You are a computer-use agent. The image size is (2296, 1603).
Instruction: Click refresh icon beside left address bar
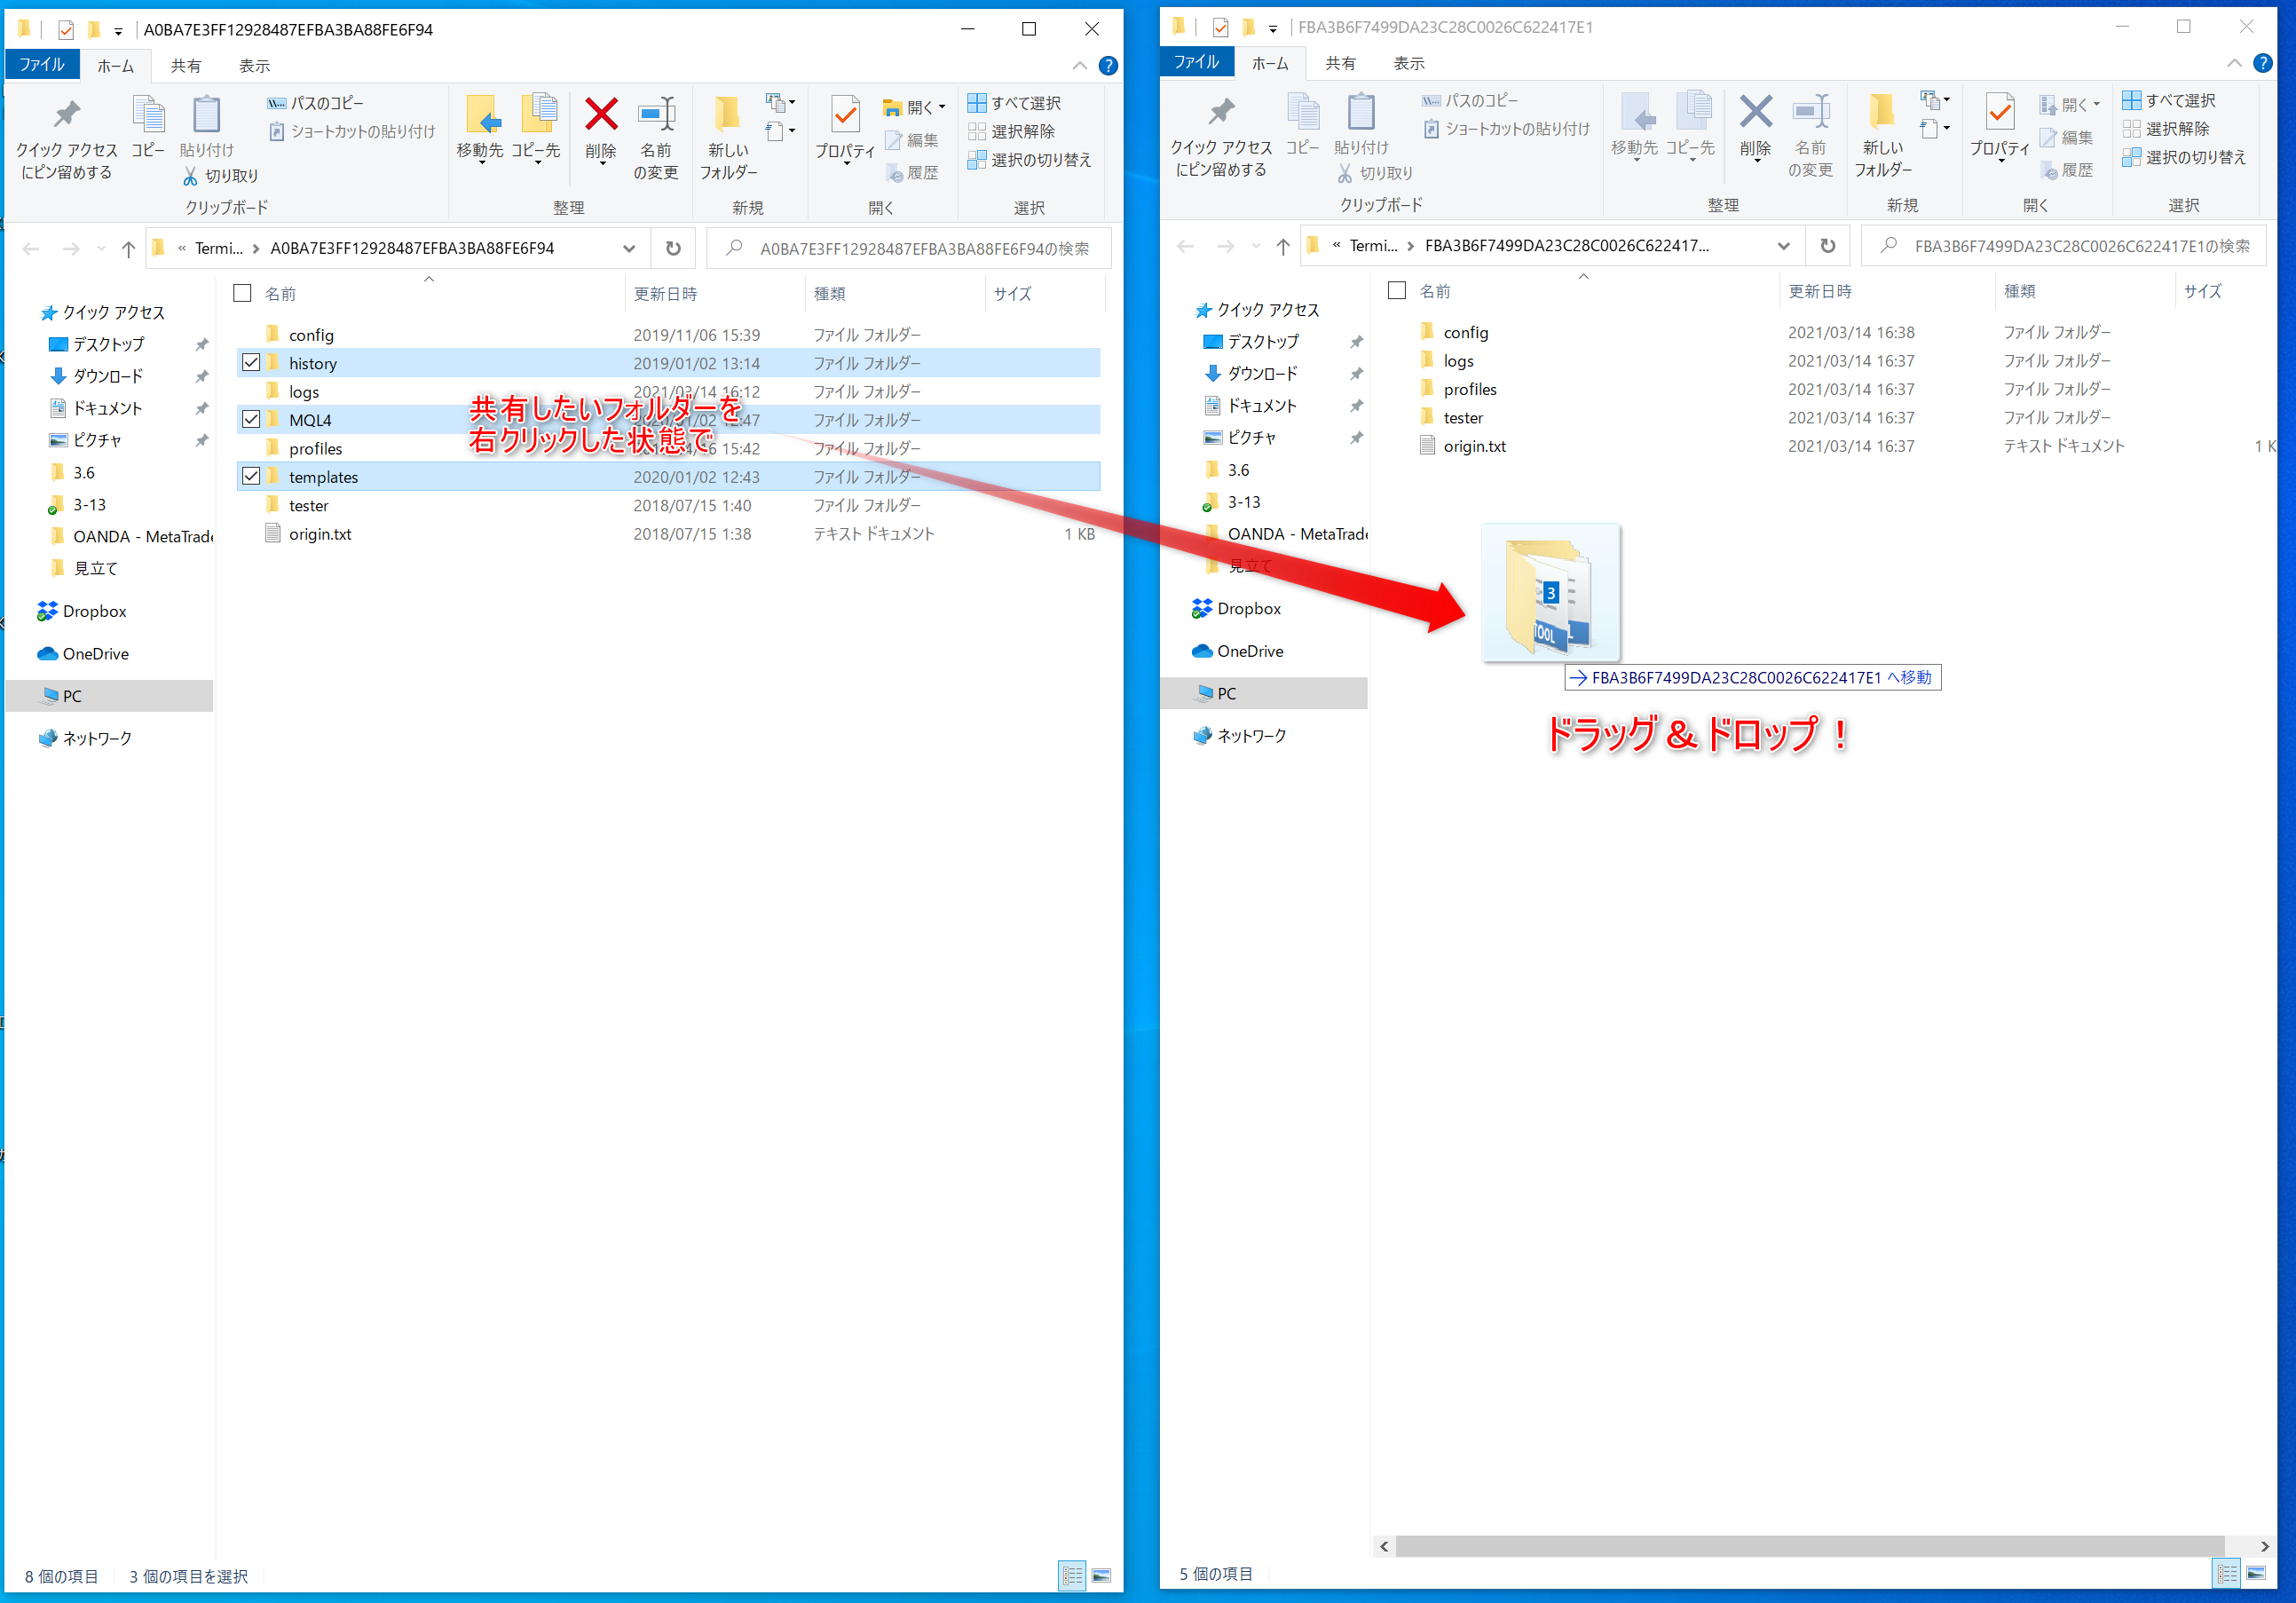coord(673,248)
